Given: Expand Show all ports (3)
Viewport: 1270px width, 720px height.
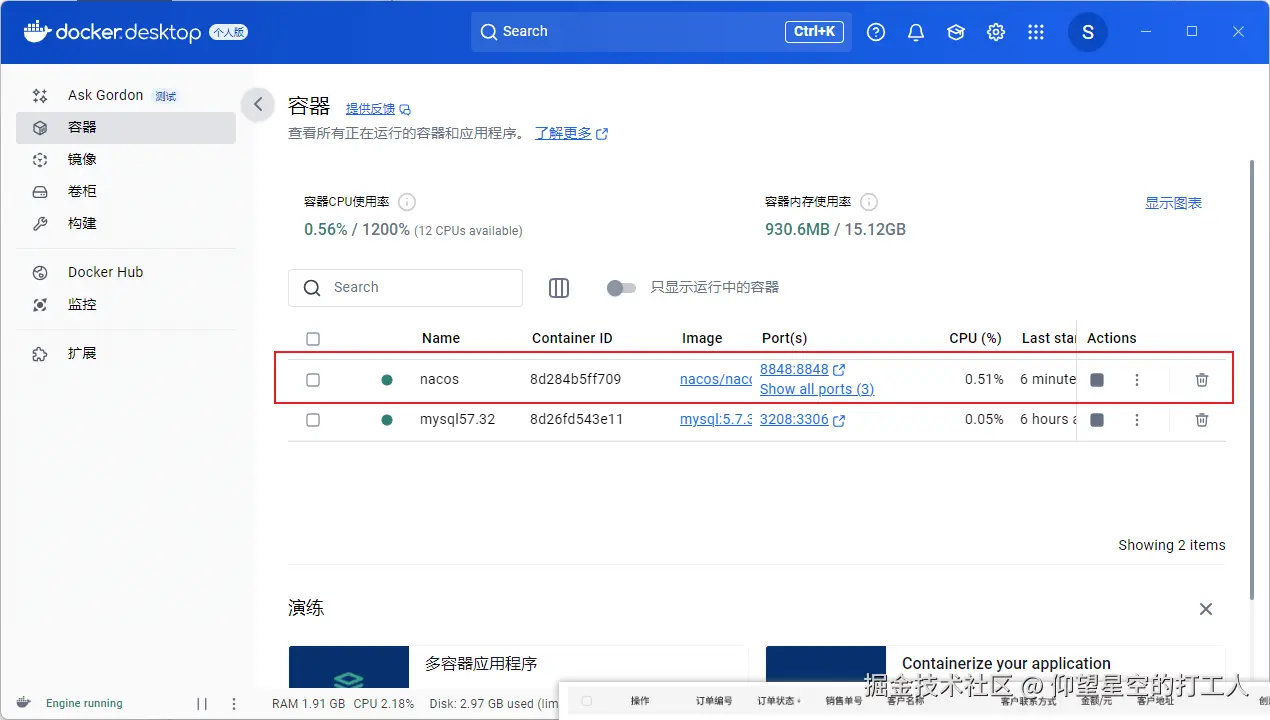Looking at the screenshot, I should (x=817, y=389).
